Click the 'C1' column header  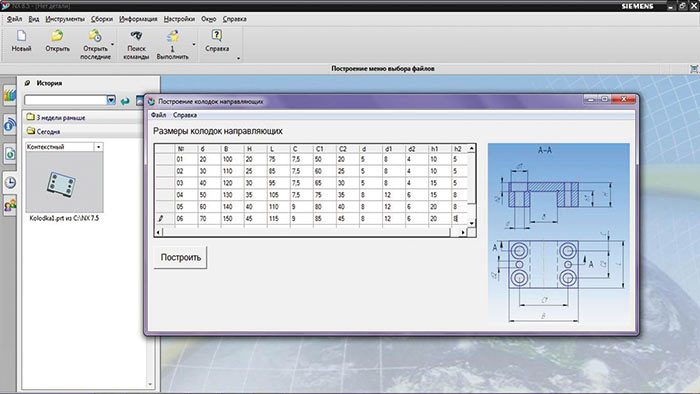(325, 149)
